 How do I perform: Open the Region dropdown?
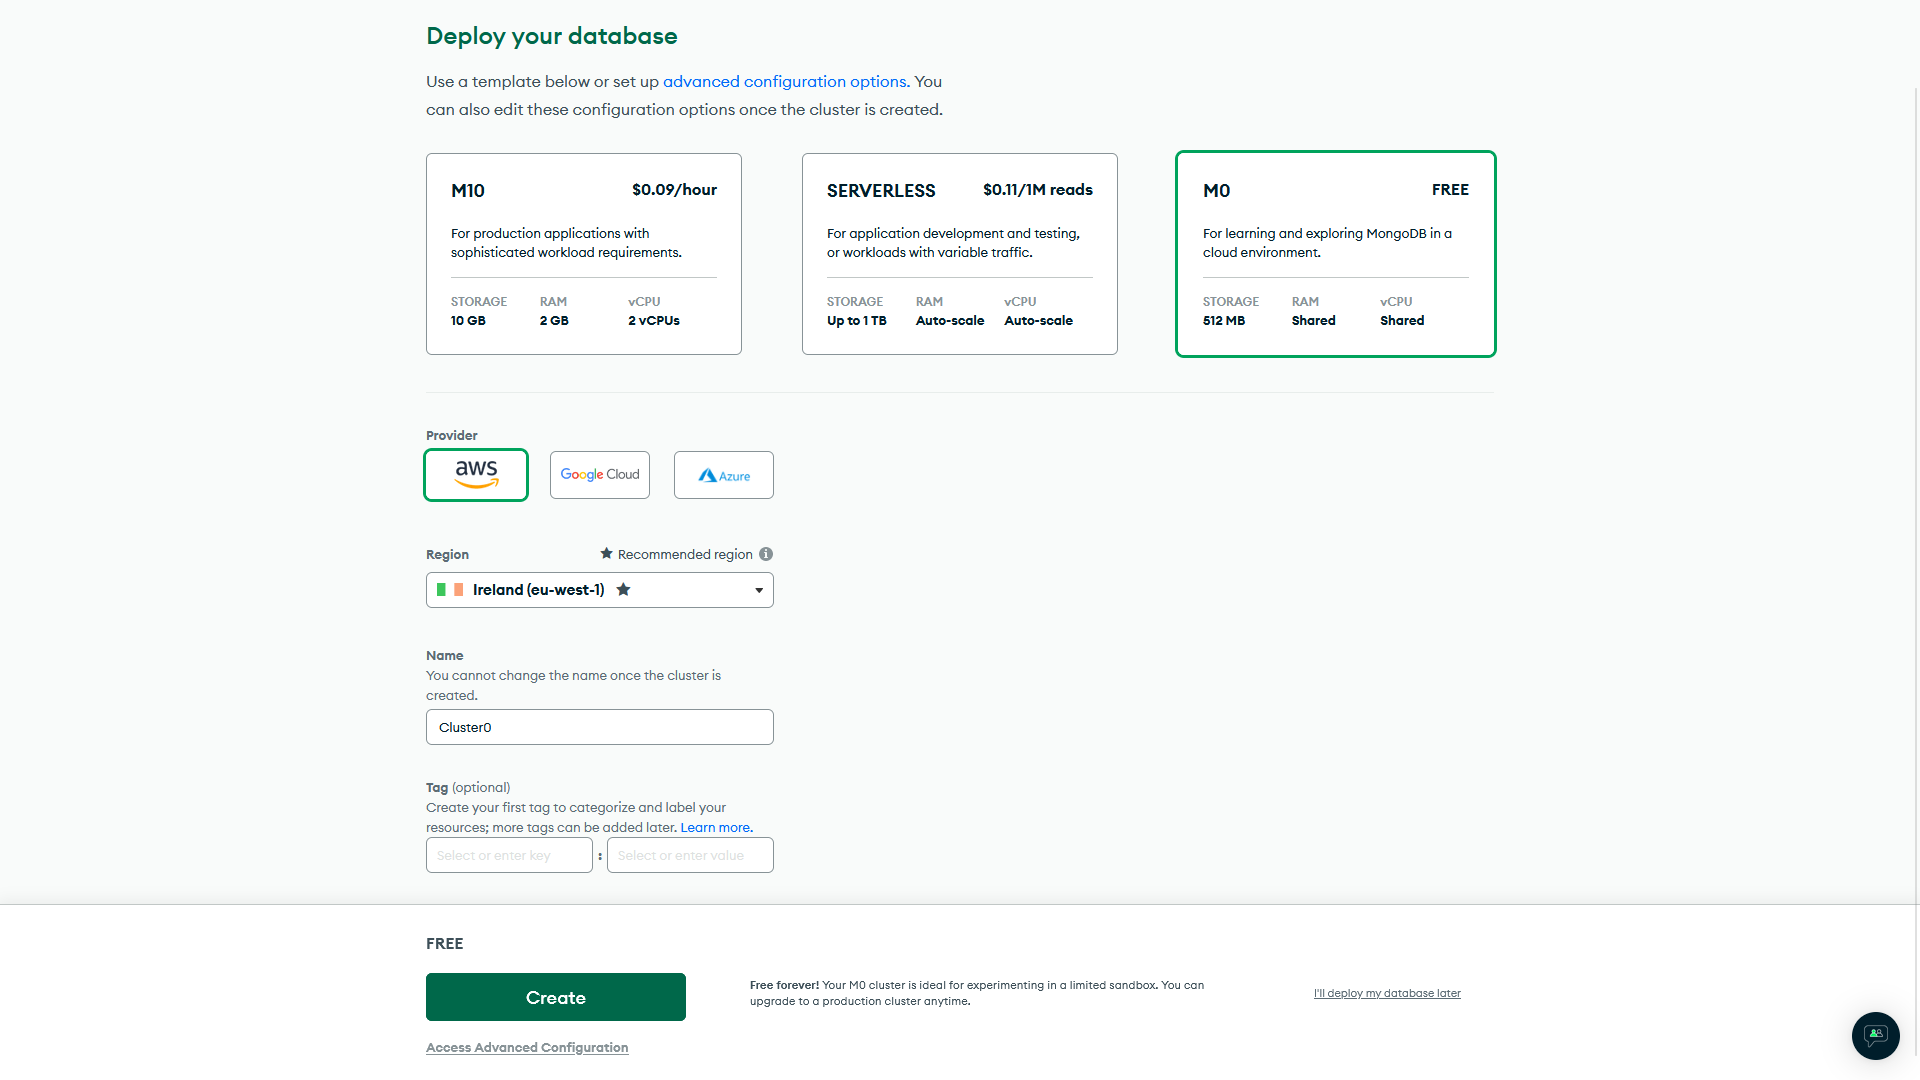[759, 589]
